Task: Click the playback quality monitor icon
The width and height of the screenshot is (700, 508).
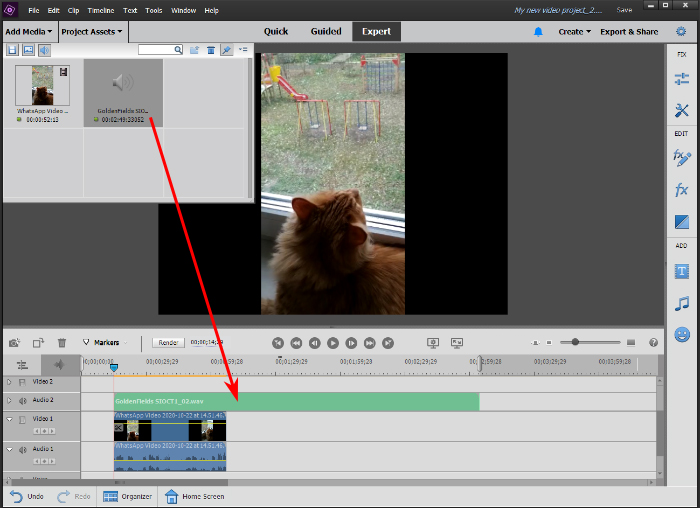Action: [x=433, y=343]
